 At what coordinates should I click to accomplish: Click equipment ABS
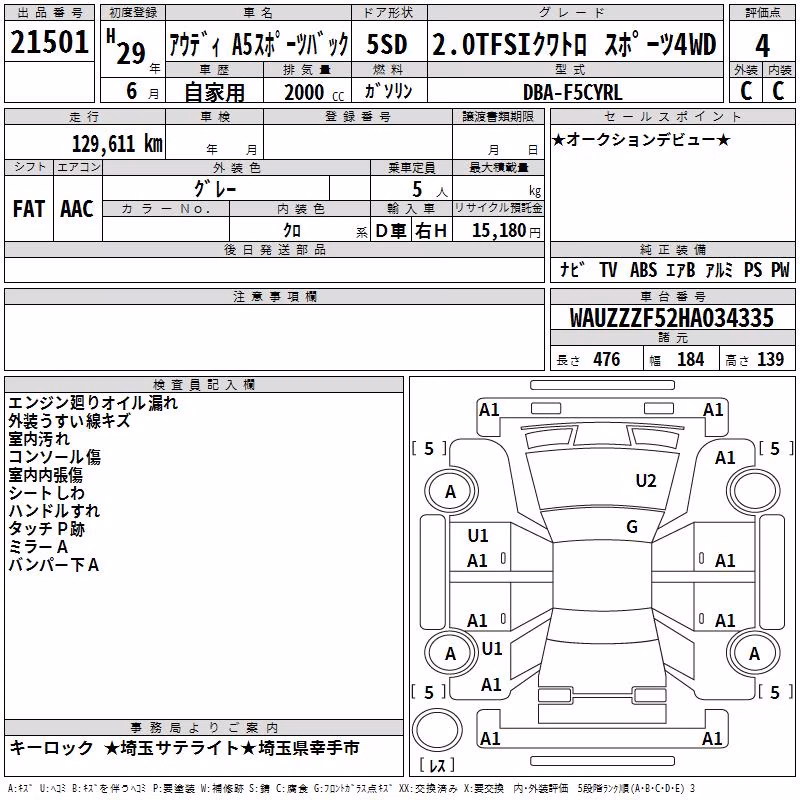(x=643, y=269)
